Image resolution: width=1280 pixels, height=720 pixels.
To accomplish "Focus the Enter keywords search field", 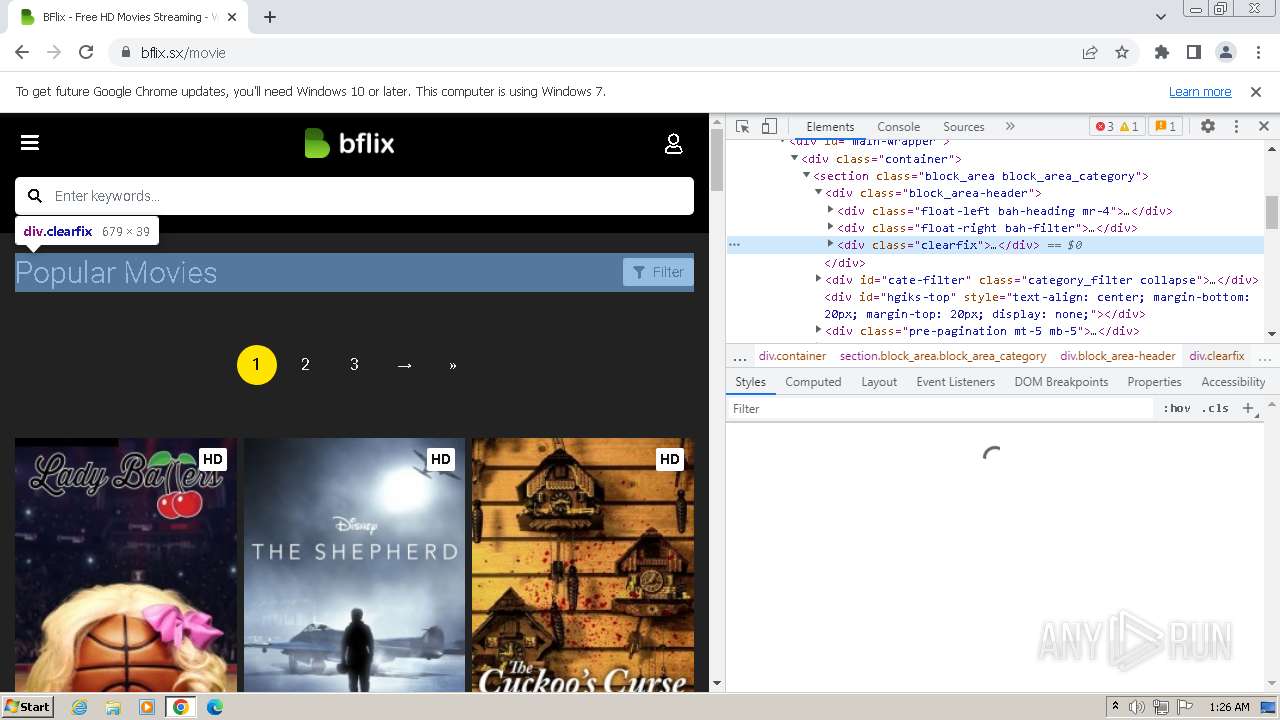I will 354,196.
